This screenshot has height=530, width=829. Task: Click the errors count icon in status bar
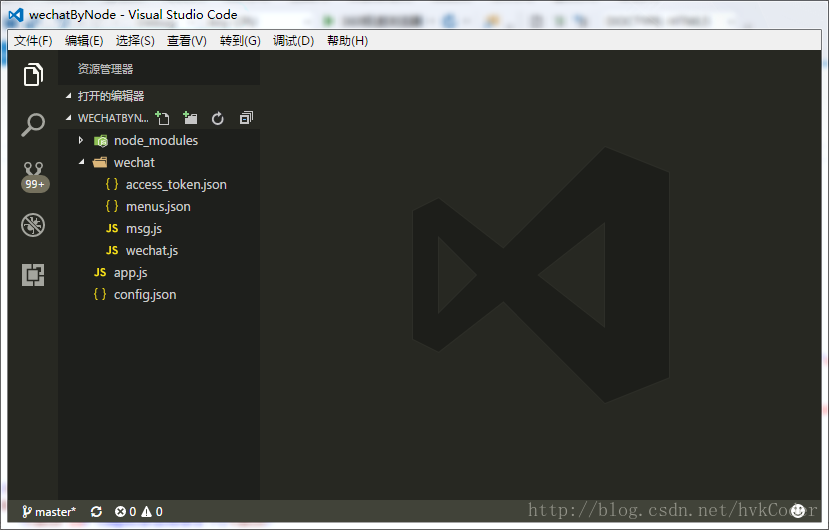pyautogui.click(x=121, y=511)
